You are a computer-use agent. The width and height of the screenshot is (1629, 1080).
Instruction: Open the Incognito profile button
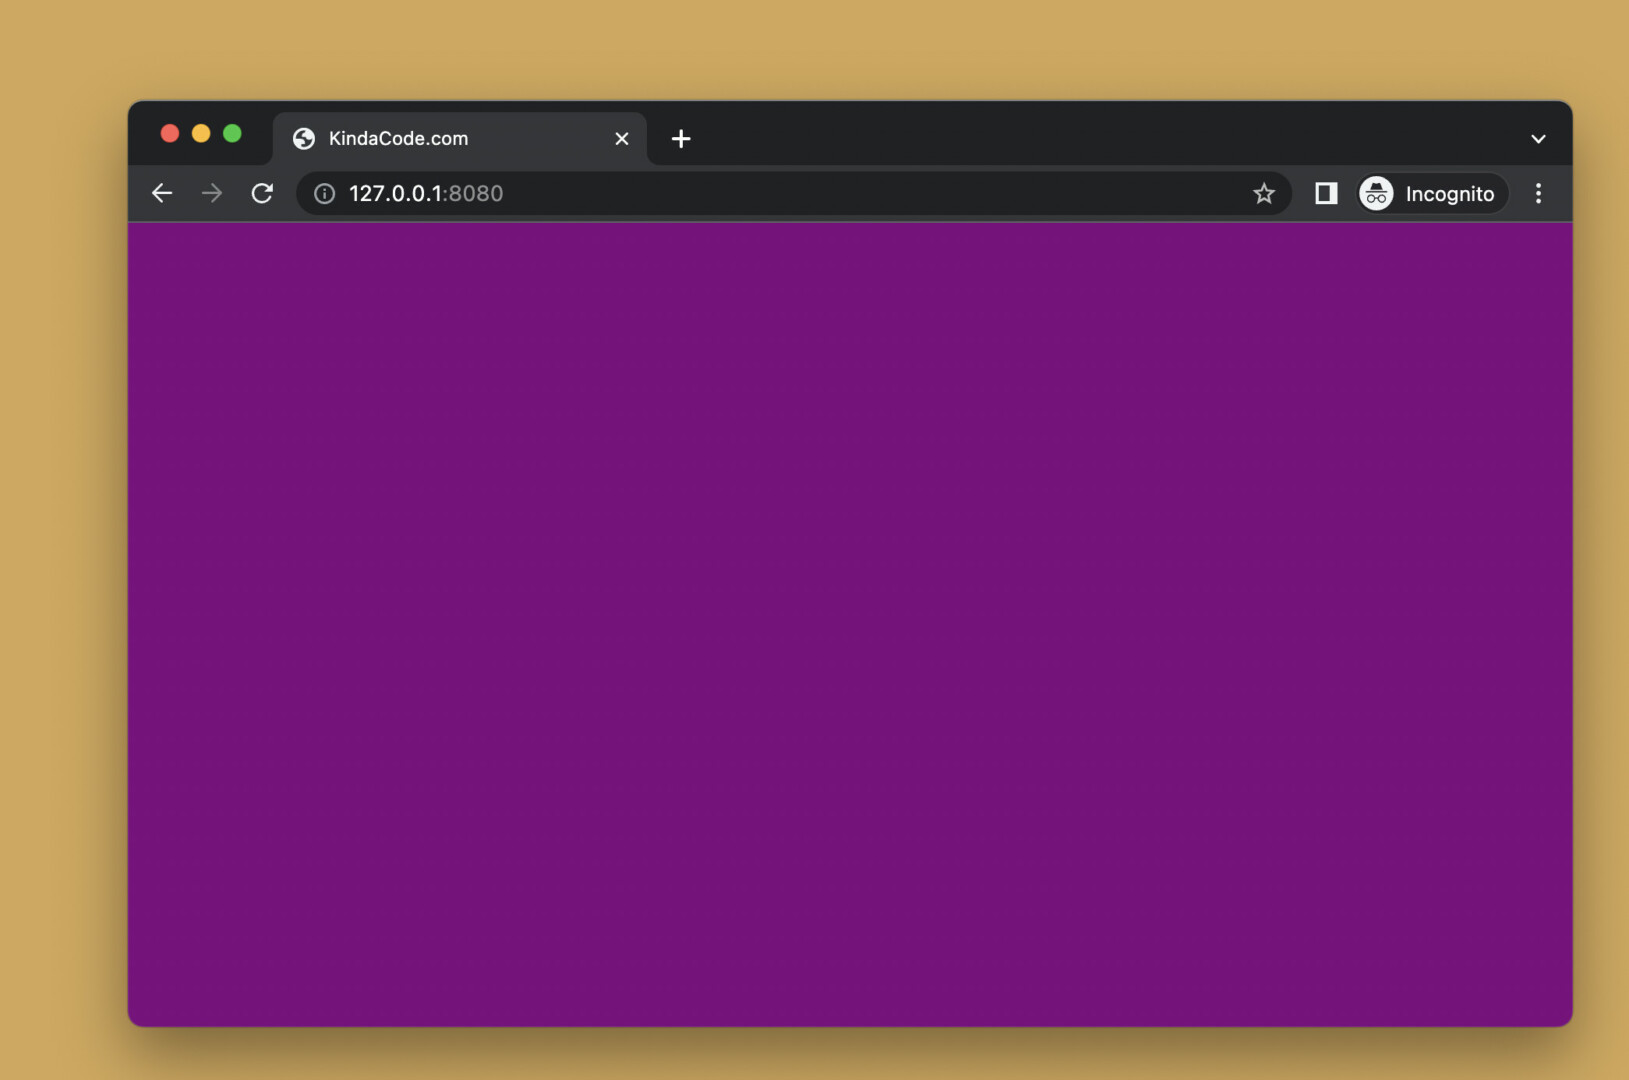[x=1432, y=194]
